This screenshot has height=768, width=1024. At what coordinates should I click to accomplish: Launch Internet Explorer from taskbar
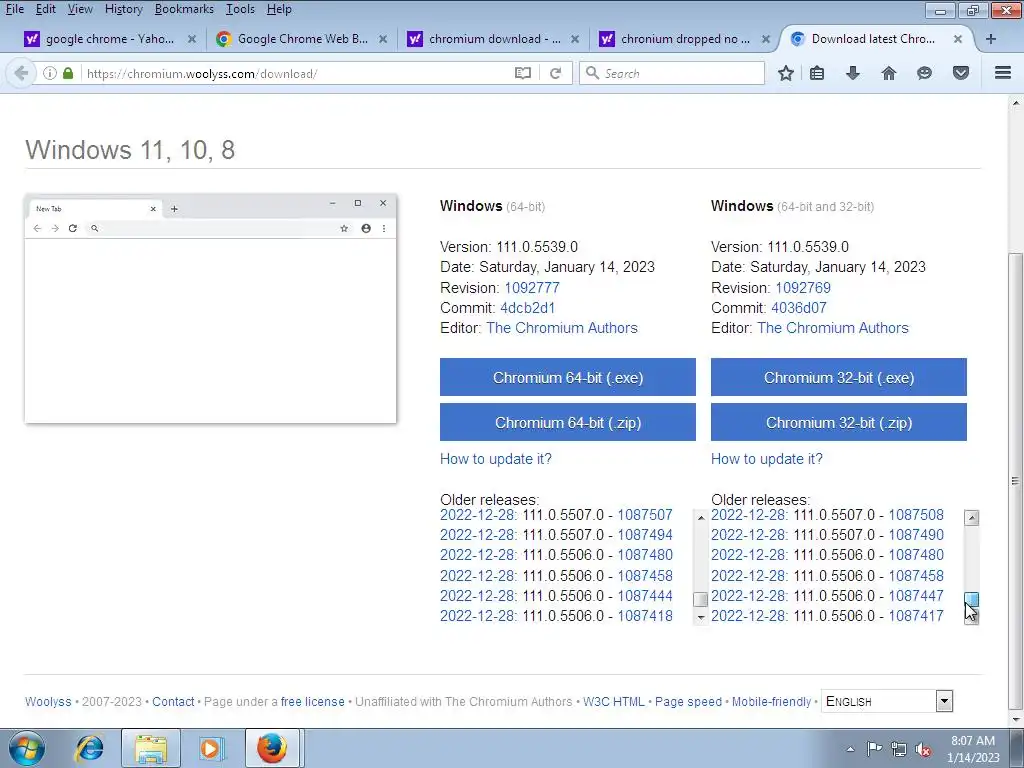coord(89,748)
